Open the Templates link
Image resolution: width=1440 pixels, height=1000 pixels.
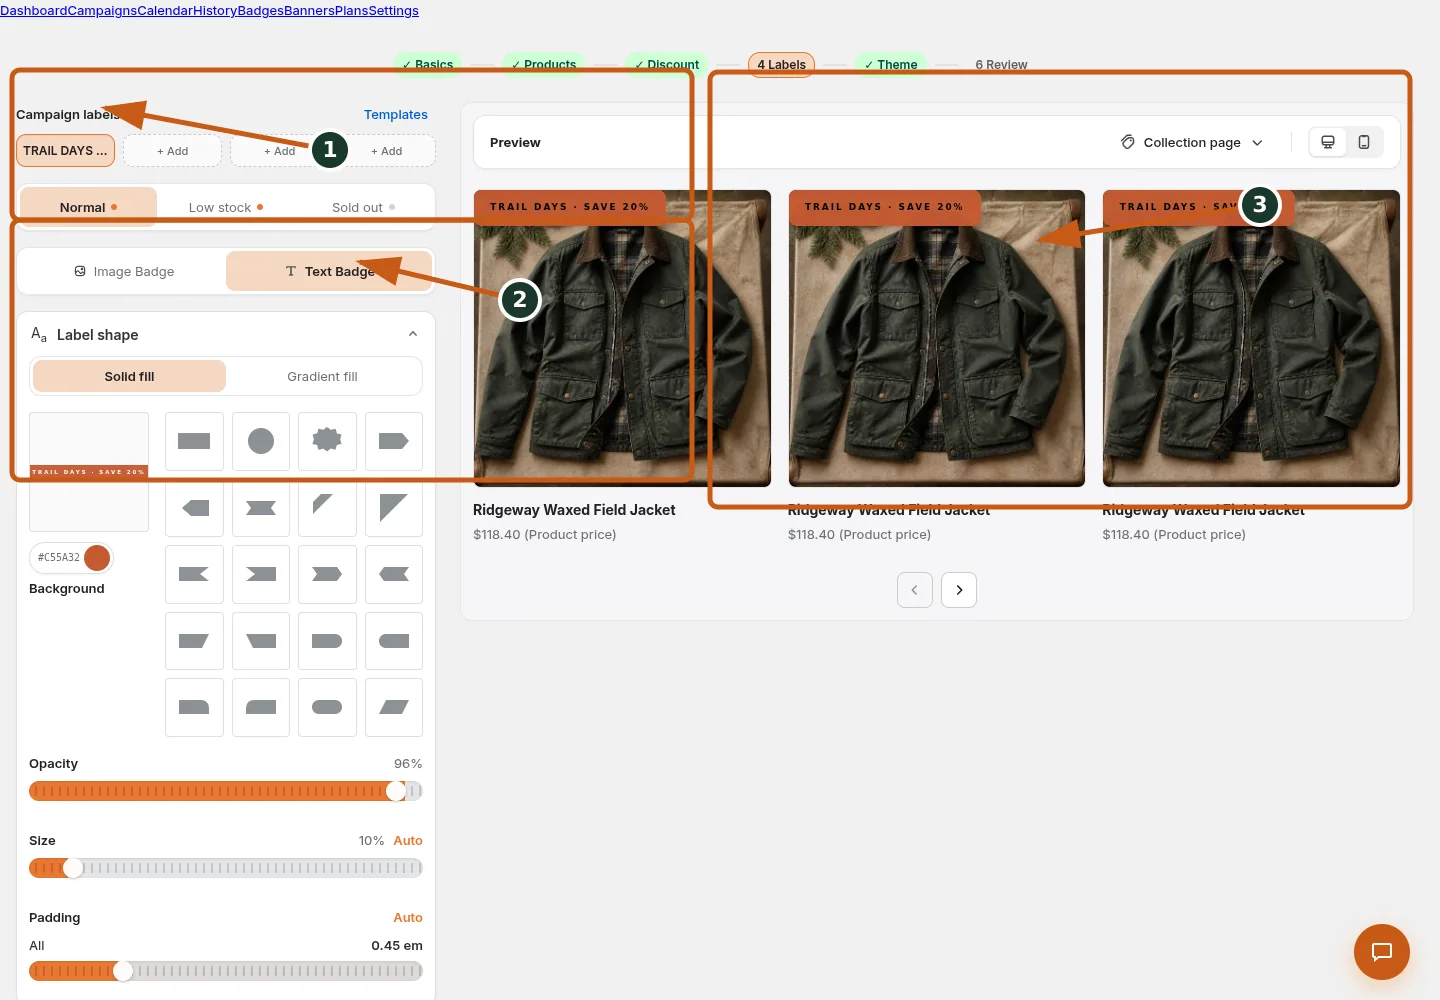tap(396, 115)
